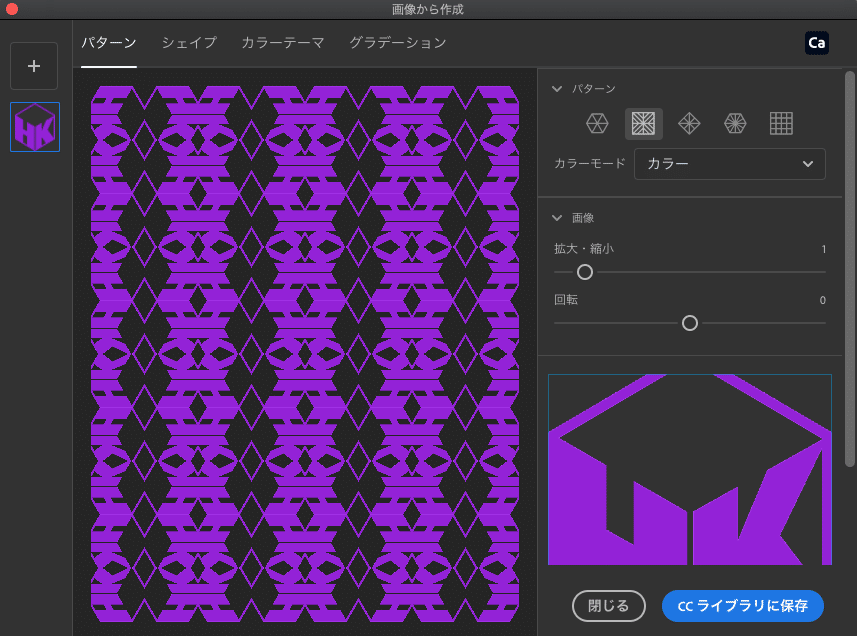Click the 閉じる button

pos(608,606)
